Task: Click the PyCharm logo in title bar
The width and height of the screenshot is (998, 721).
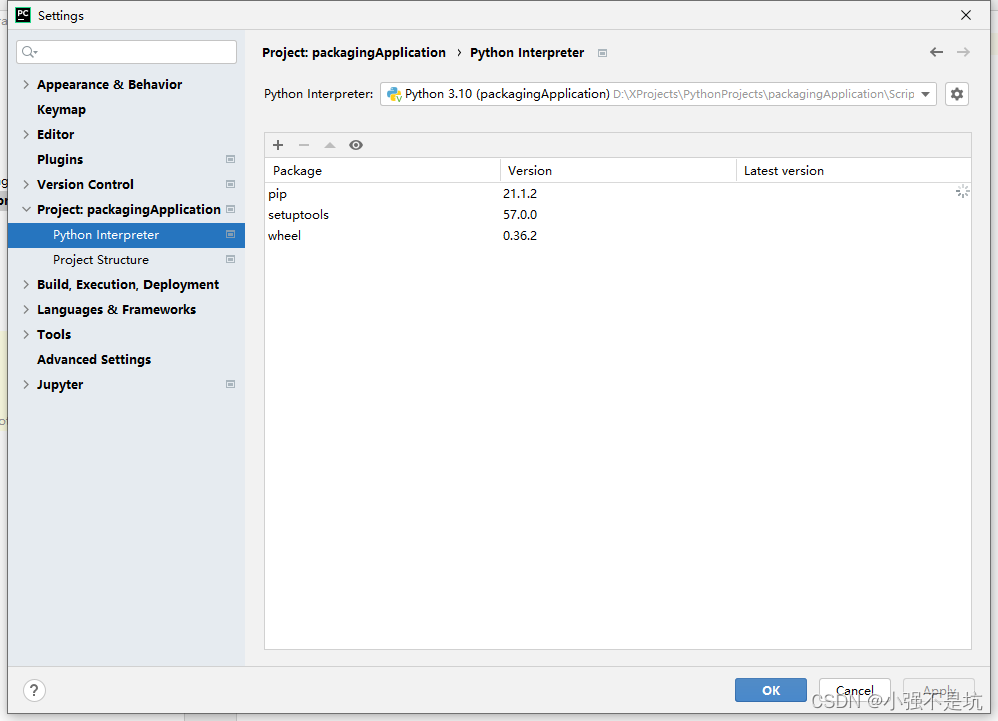Action: point(23,15)
